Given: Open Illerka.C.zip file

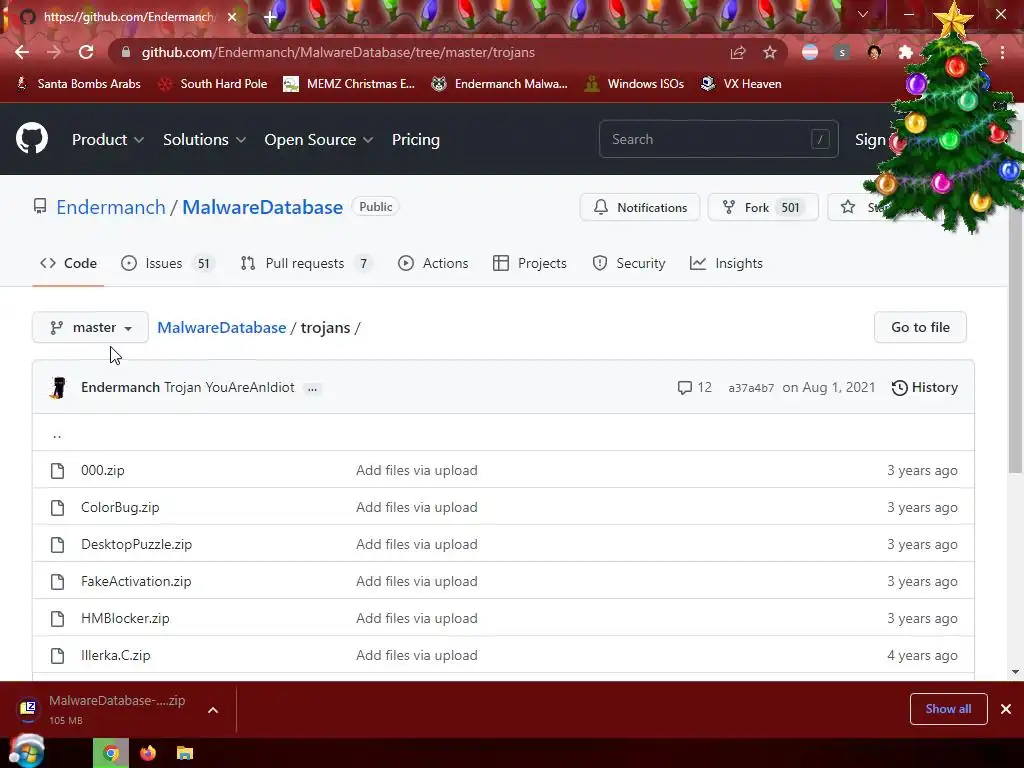Looking at the screenshot, I should tap(116, 655).
